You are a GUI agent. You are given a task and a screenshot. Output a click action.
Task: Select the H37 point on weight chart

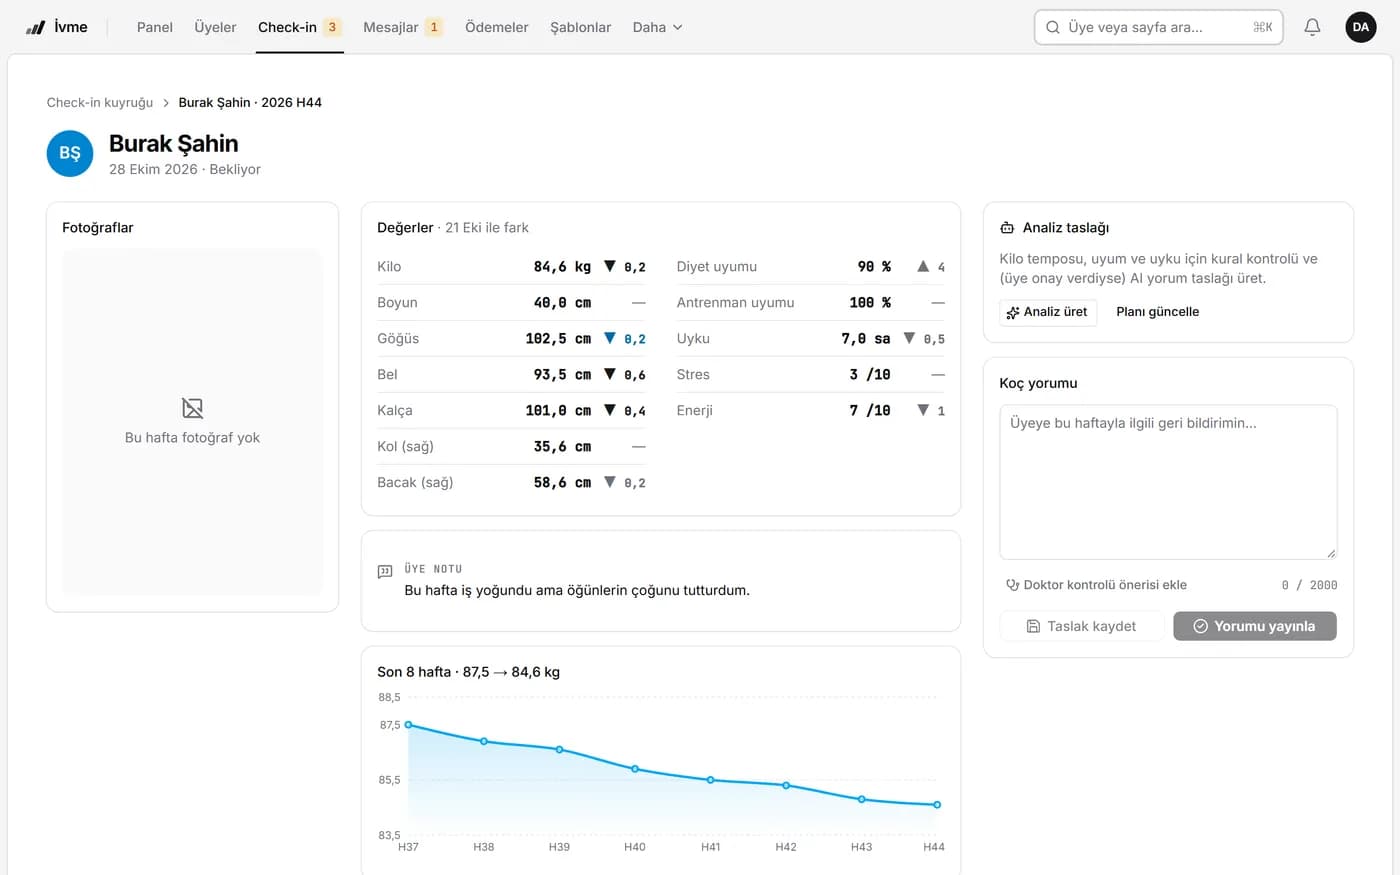coord(408,725)
